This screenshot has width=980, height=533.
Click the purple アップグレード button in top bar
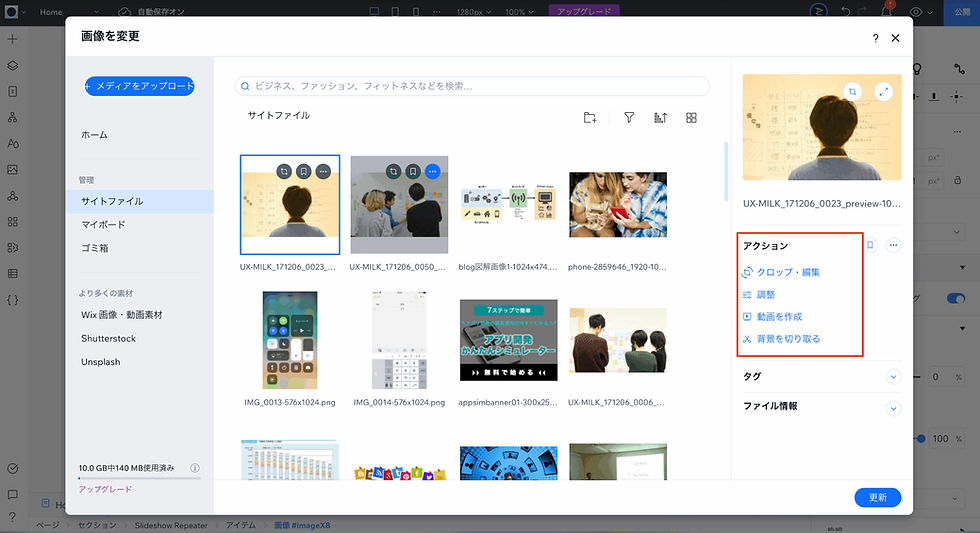(584, 11)
